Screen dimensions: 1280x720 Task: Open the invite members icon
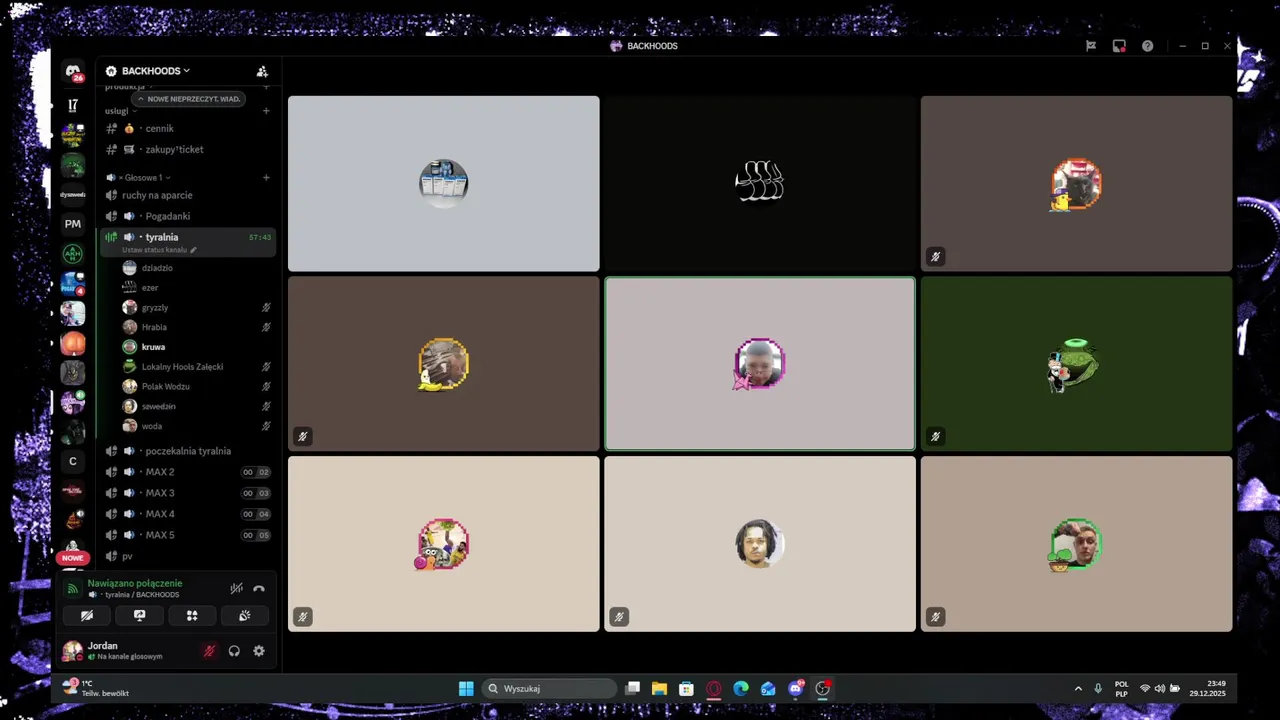[262, 71]
